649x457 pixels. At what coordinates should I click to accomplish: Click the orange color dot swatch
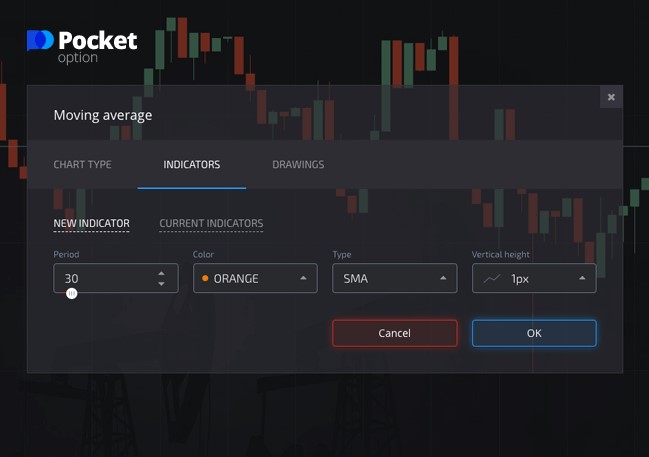(x=205, y=278)
